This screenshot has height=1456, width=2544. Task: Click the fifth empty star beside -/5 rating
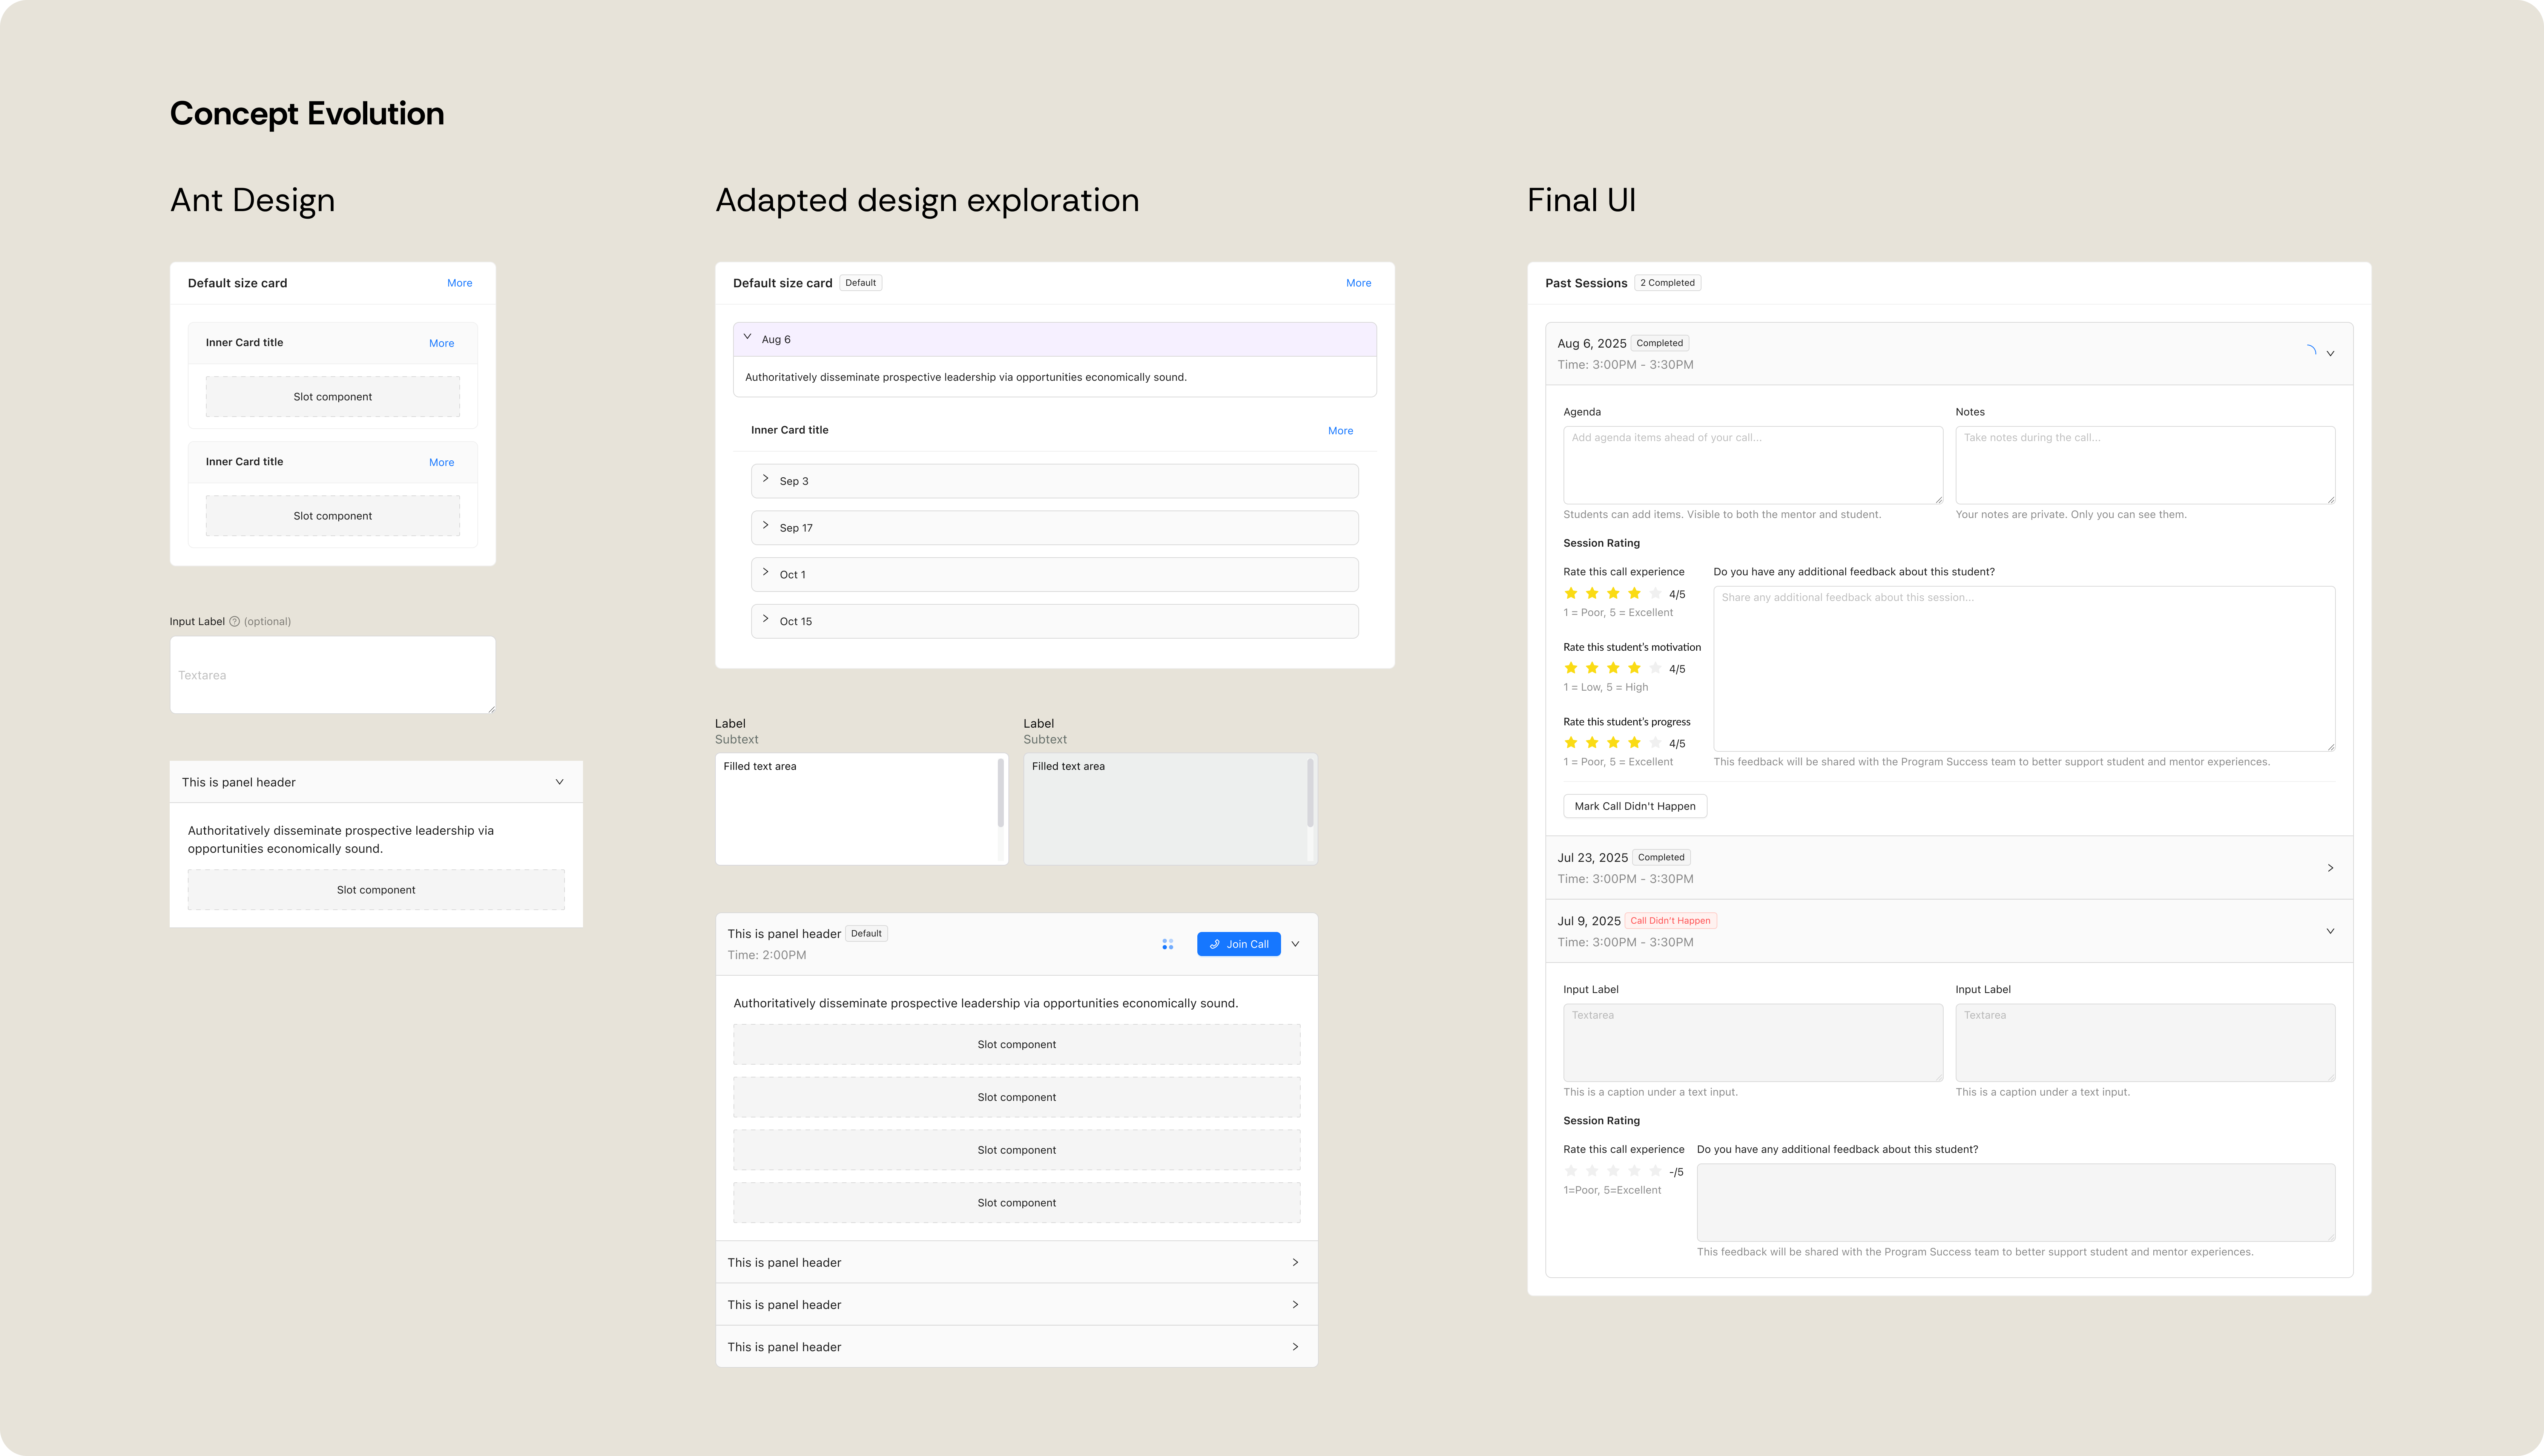[x=1655, y=1171]
